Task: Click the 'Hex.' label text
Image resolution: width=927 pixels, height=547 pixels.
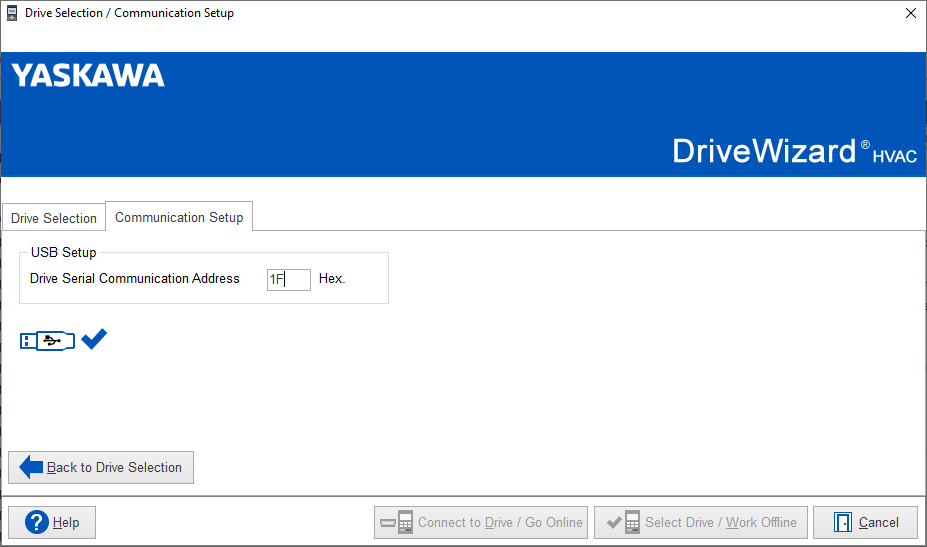Action: pyautogui.click(x=332, y=279)
